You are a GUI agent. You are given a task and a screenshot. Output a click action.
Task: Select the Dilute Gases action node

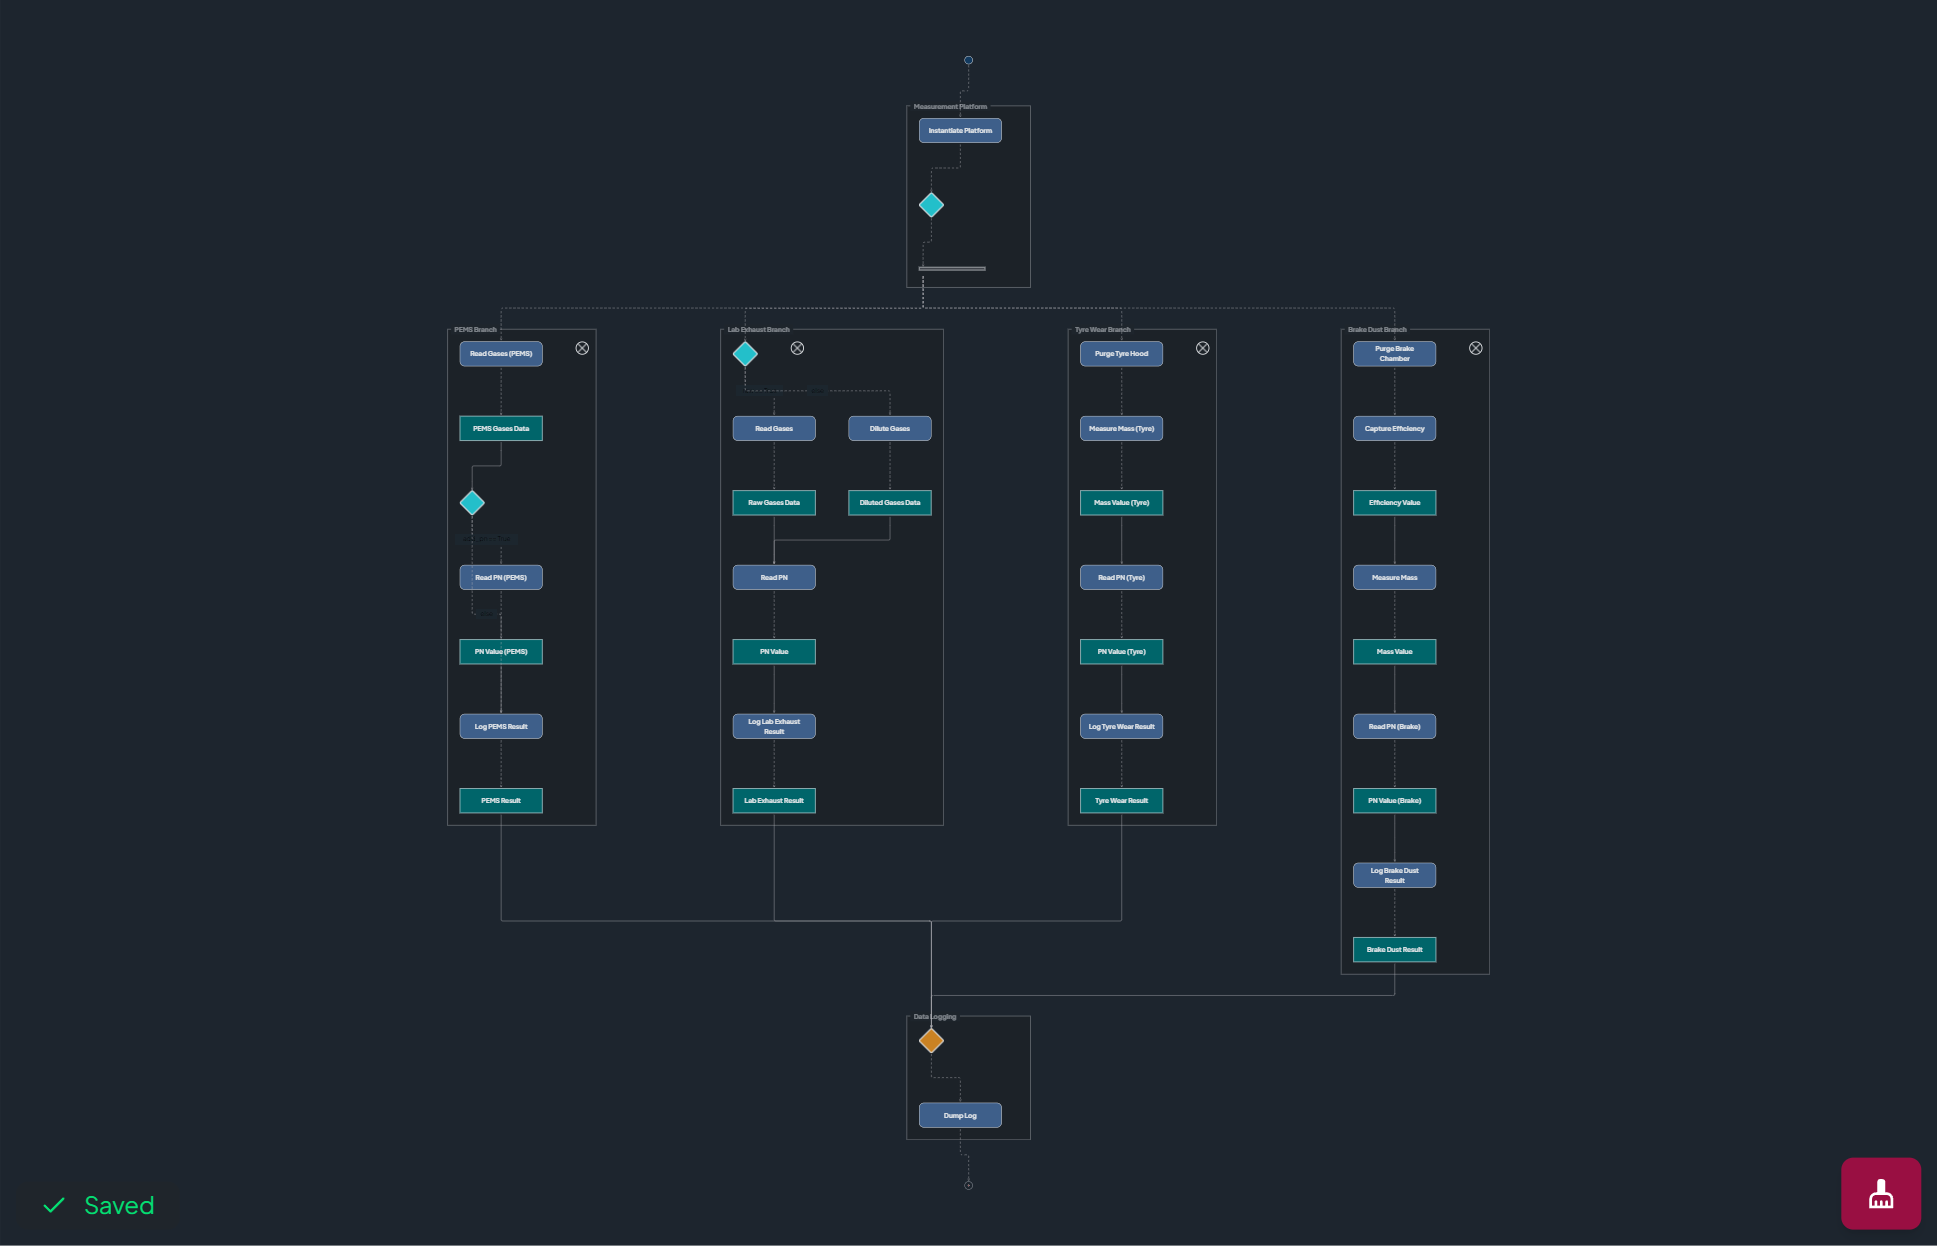pos(890,428)
